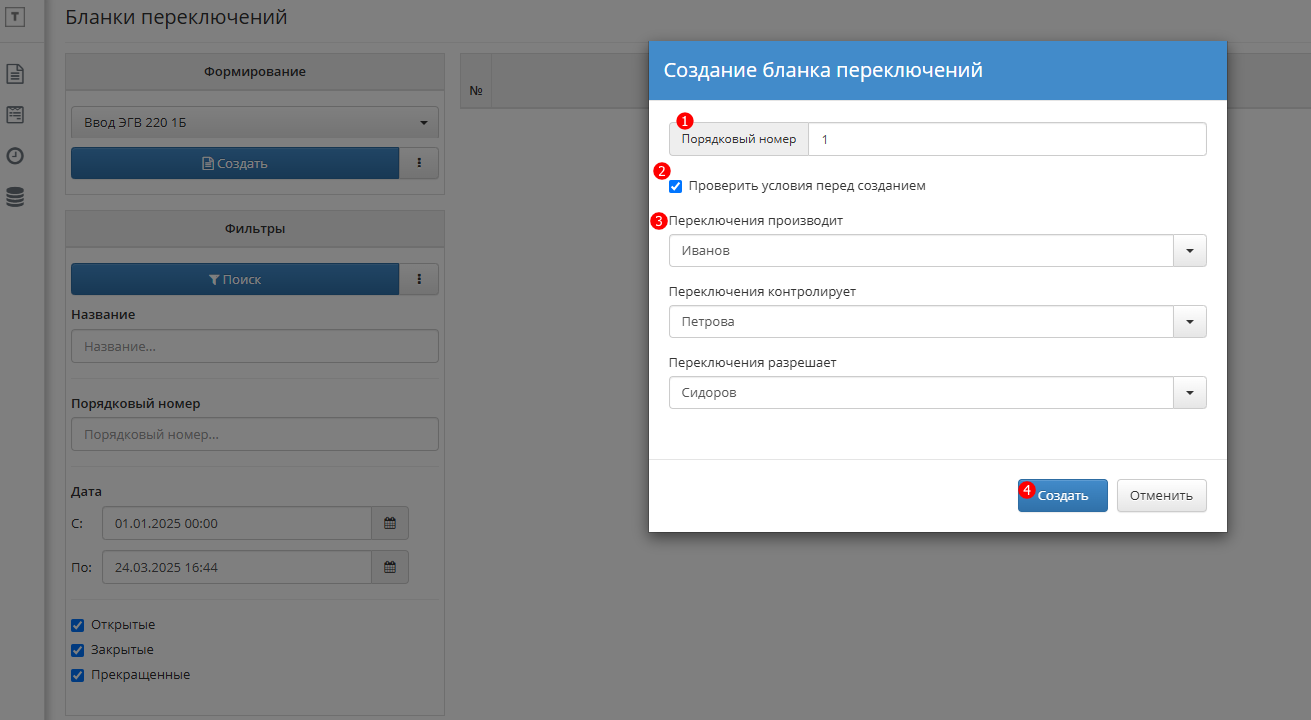This screenshot has width=1311, height=720.
Task: Toggle the Открытые filter checkbox
Action: pyautogui.click(x=78, y=625)
